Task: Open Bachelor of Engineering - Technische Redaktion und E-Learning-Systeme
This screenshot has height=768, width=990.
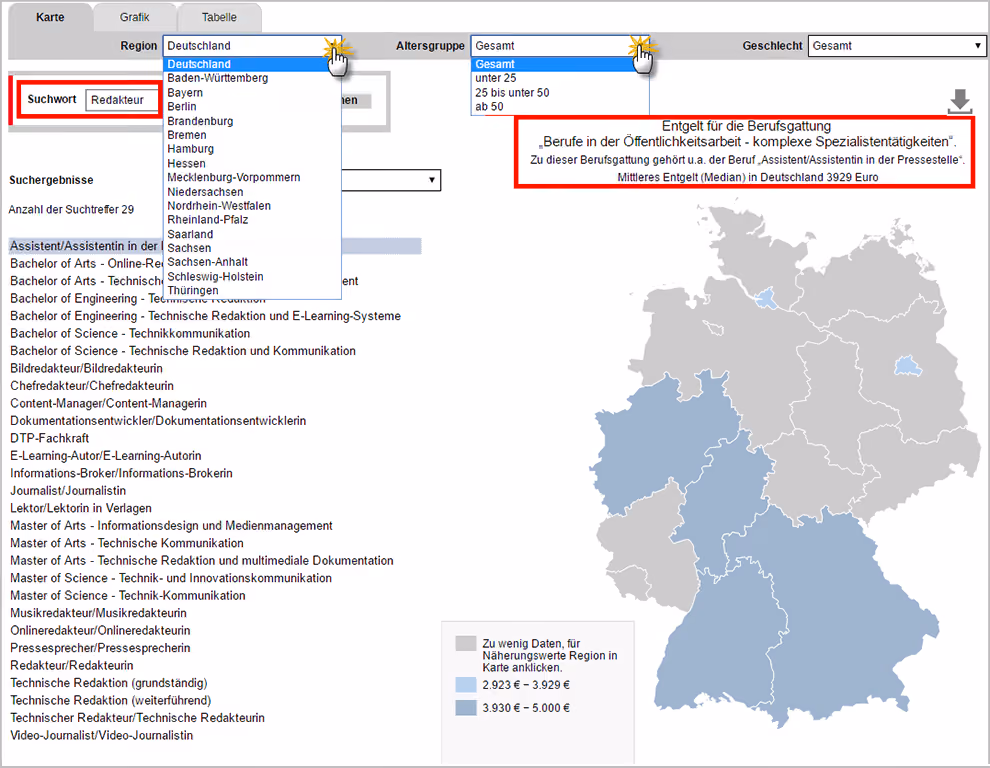Action: [x=205, y=316]
